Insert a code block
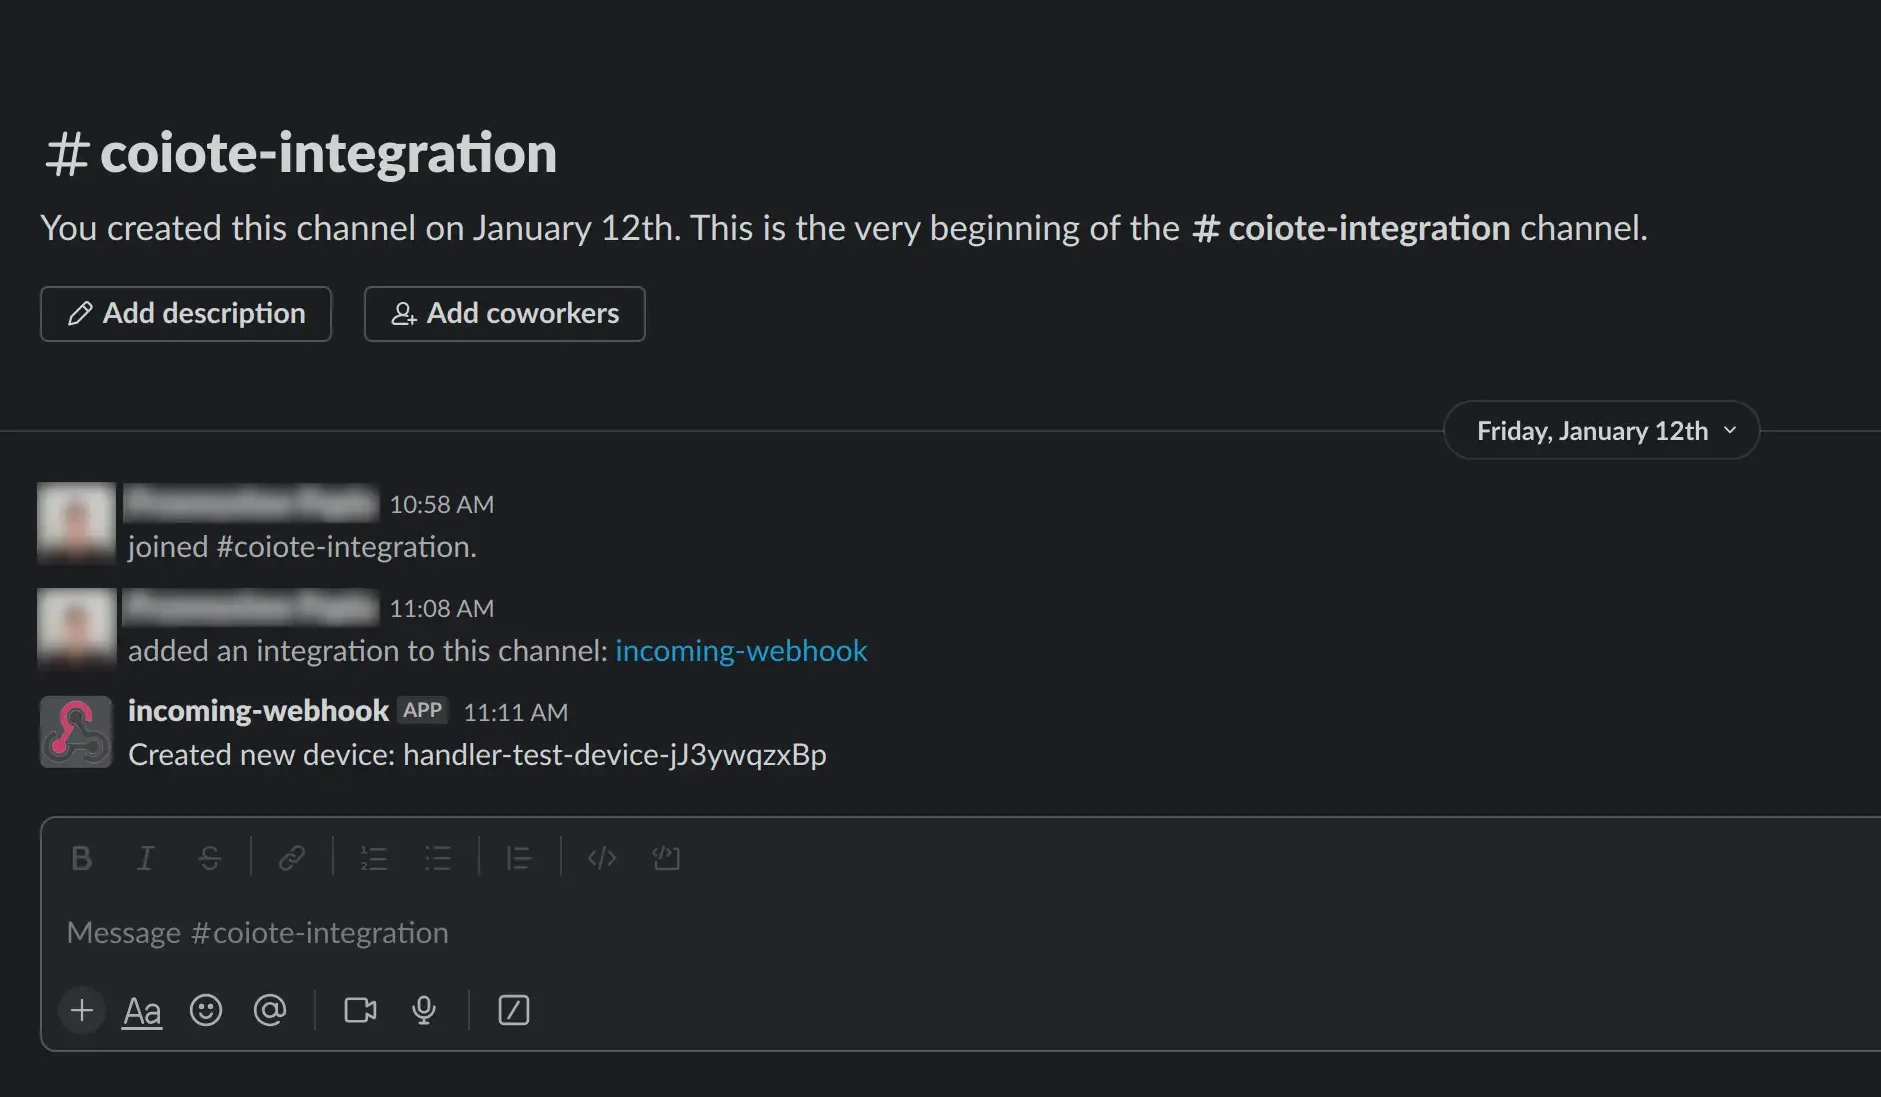 pos(666,858)
